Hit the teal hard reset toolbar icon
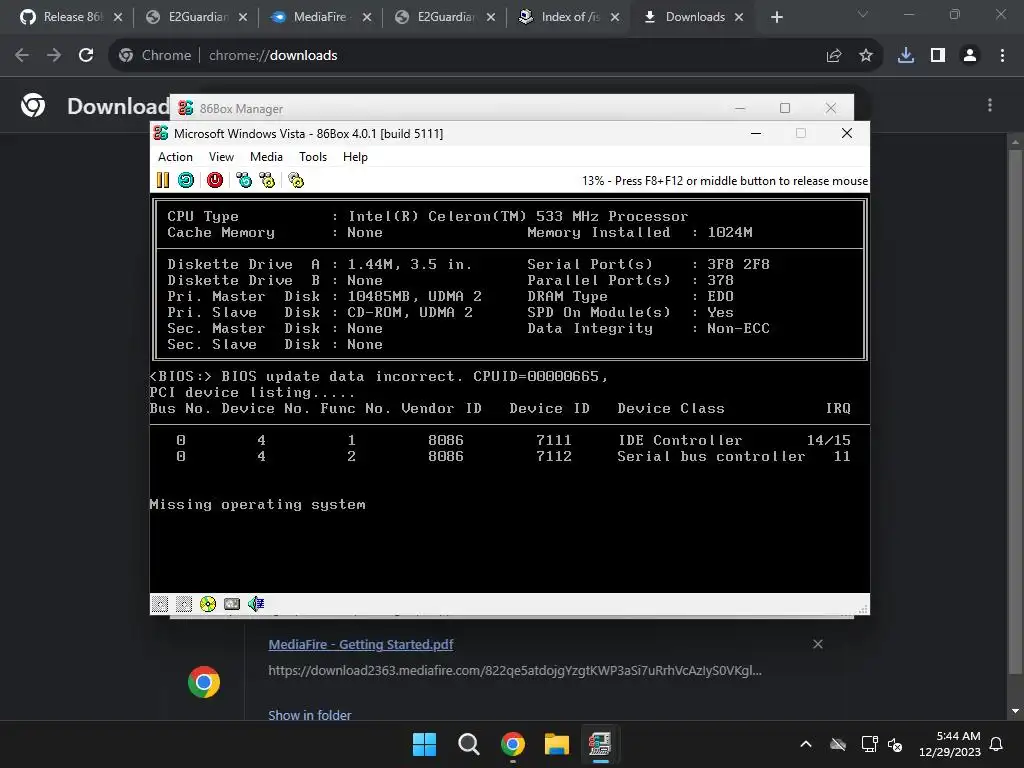This screenshot has height=768, width=1024. click(186, 180)
